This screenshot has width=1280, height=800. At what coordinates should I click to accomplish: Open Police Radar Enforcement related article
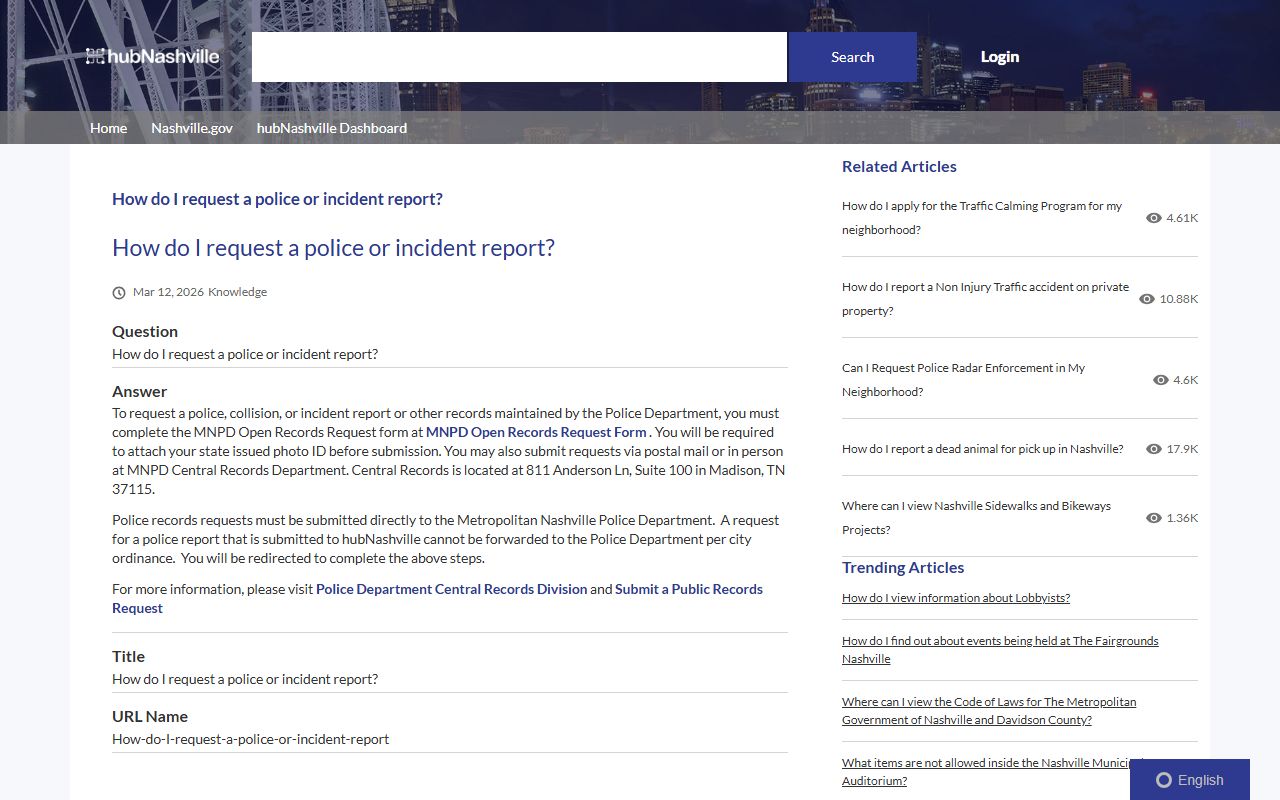pyautogui.click(x=963, y=380)
